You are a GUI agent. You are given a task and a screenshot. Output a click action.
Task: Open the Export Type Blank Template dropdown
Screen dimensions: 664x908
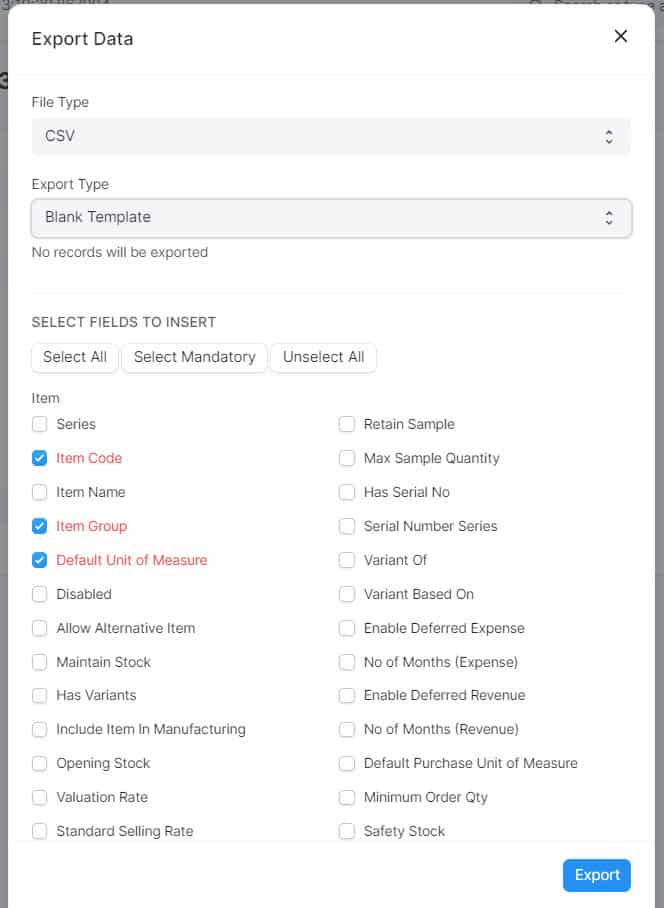[331, 217]
